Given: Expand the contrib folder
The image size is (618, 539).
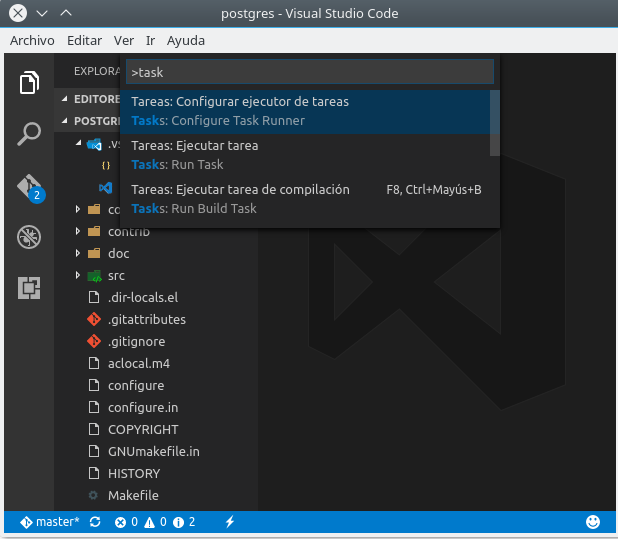Looking at the screenshot, I should point(128,231).
